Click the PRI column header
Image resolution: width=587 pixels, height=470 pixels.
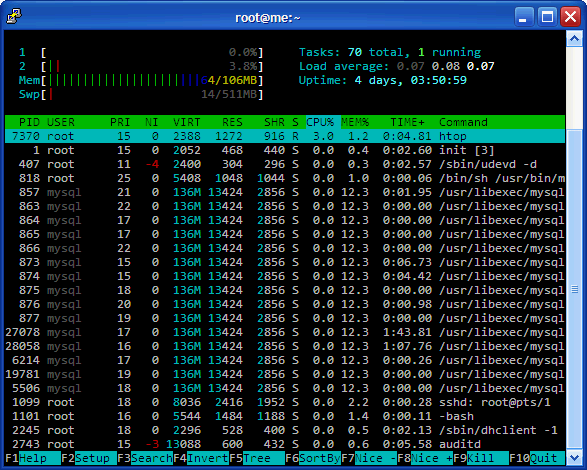120,122
